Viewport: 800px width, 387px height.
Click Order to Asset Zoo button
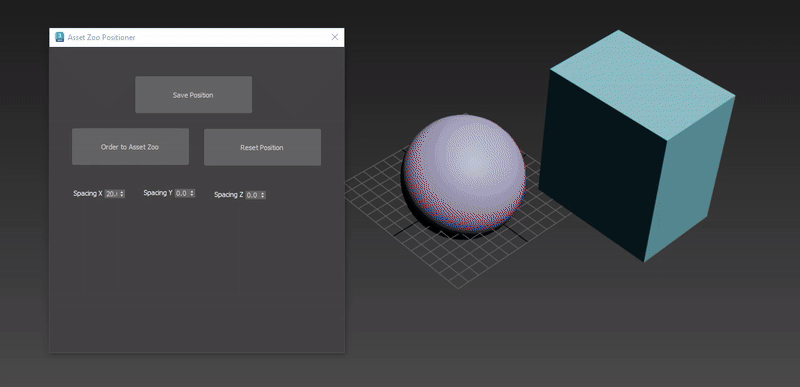pos(130,147)
